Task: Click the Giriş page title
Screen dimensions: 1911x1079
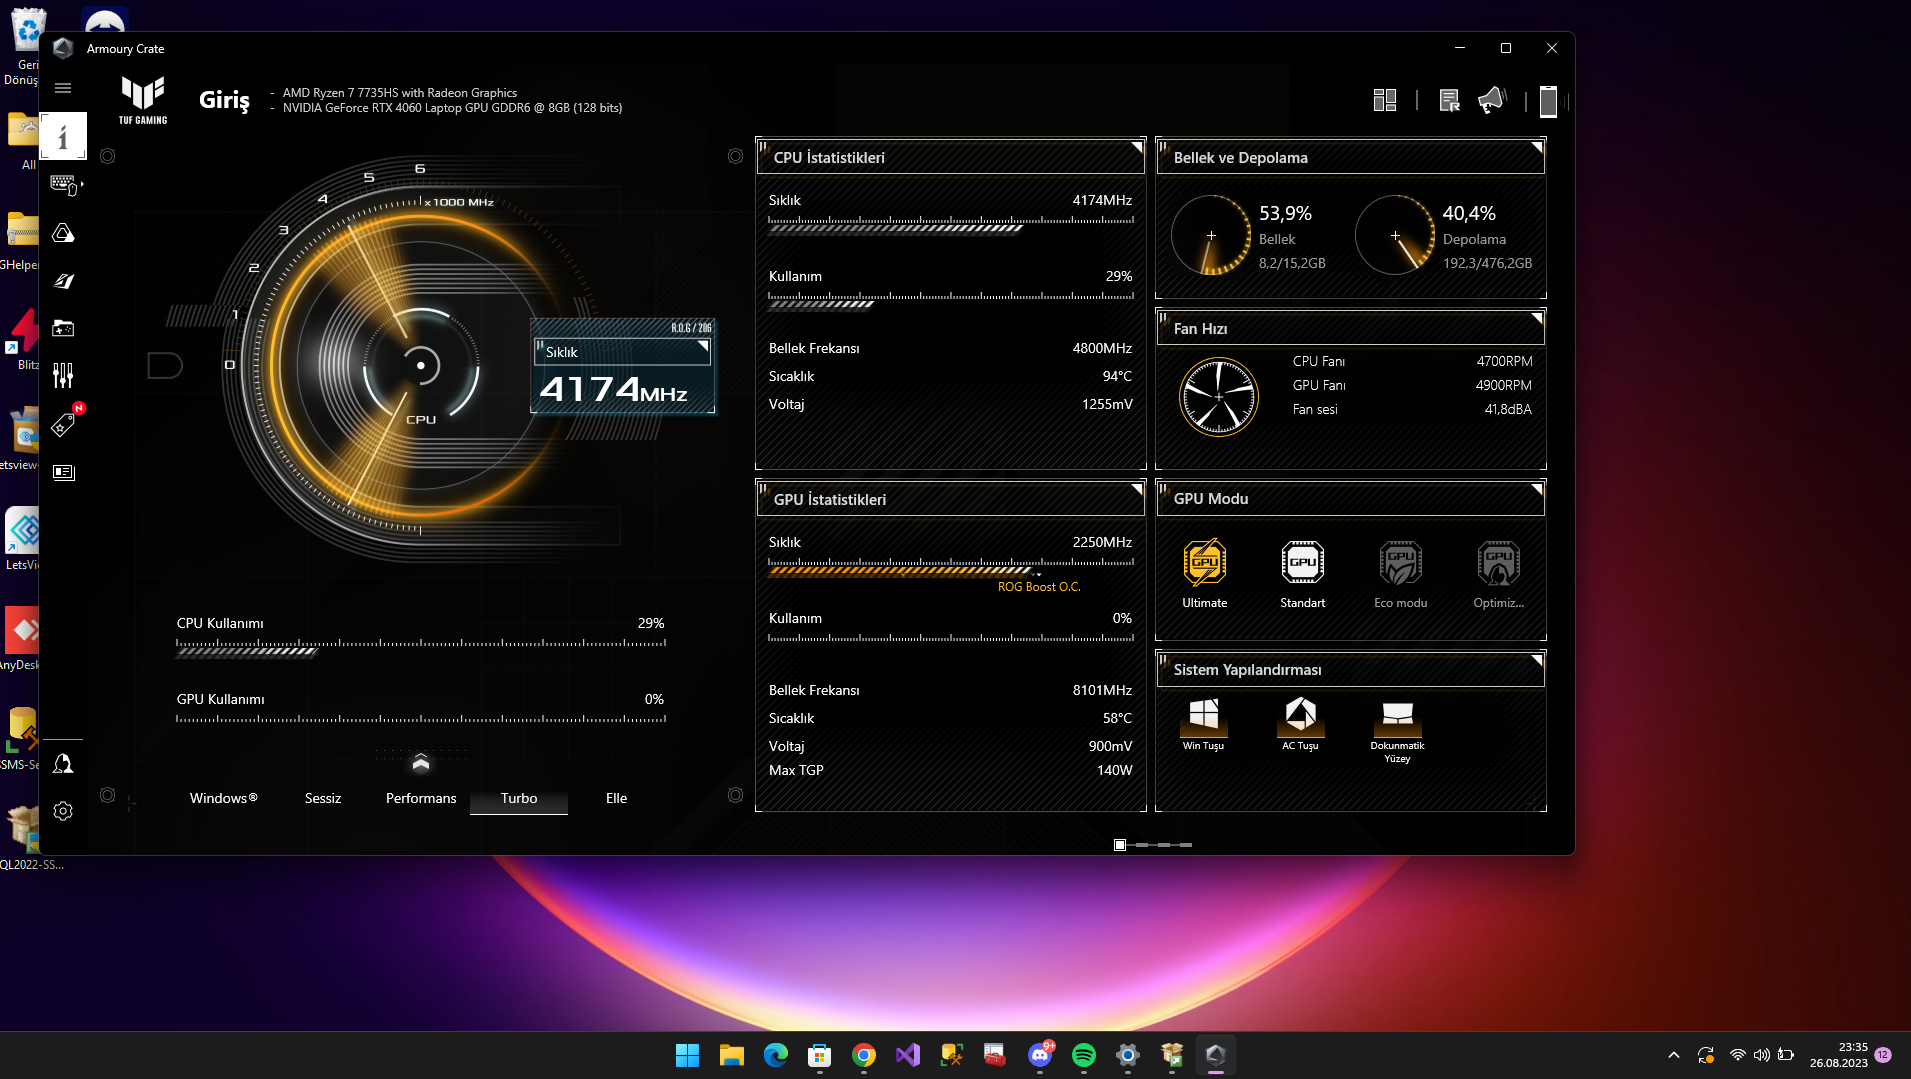Action: pos(224,100)
